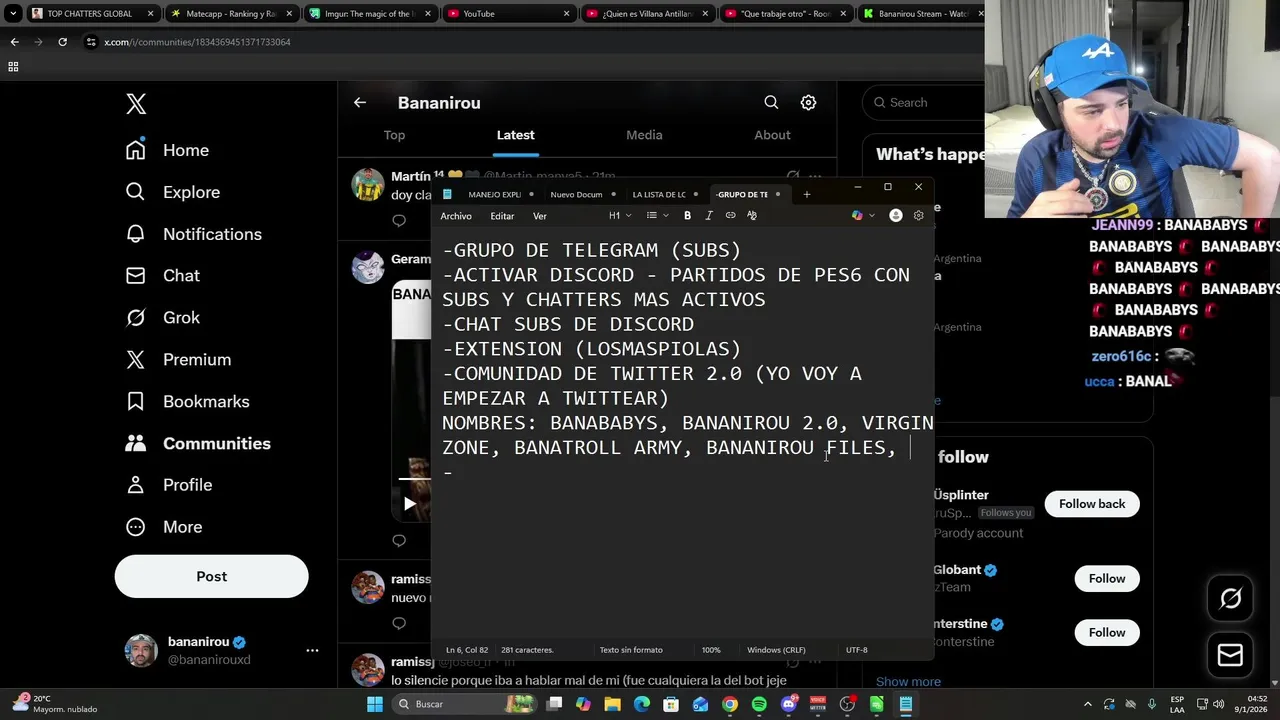Click the X Search input field
The height and width of the screenshot is (720, 1280).
click(x=925, y=102)
